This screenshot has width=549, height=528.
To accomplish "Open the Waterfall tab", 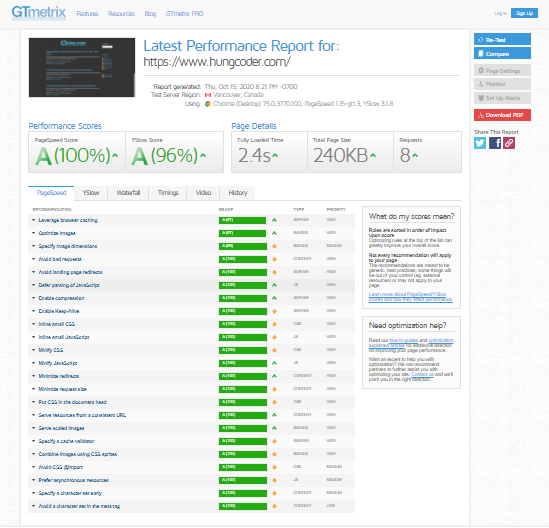I will coord(128,193).
